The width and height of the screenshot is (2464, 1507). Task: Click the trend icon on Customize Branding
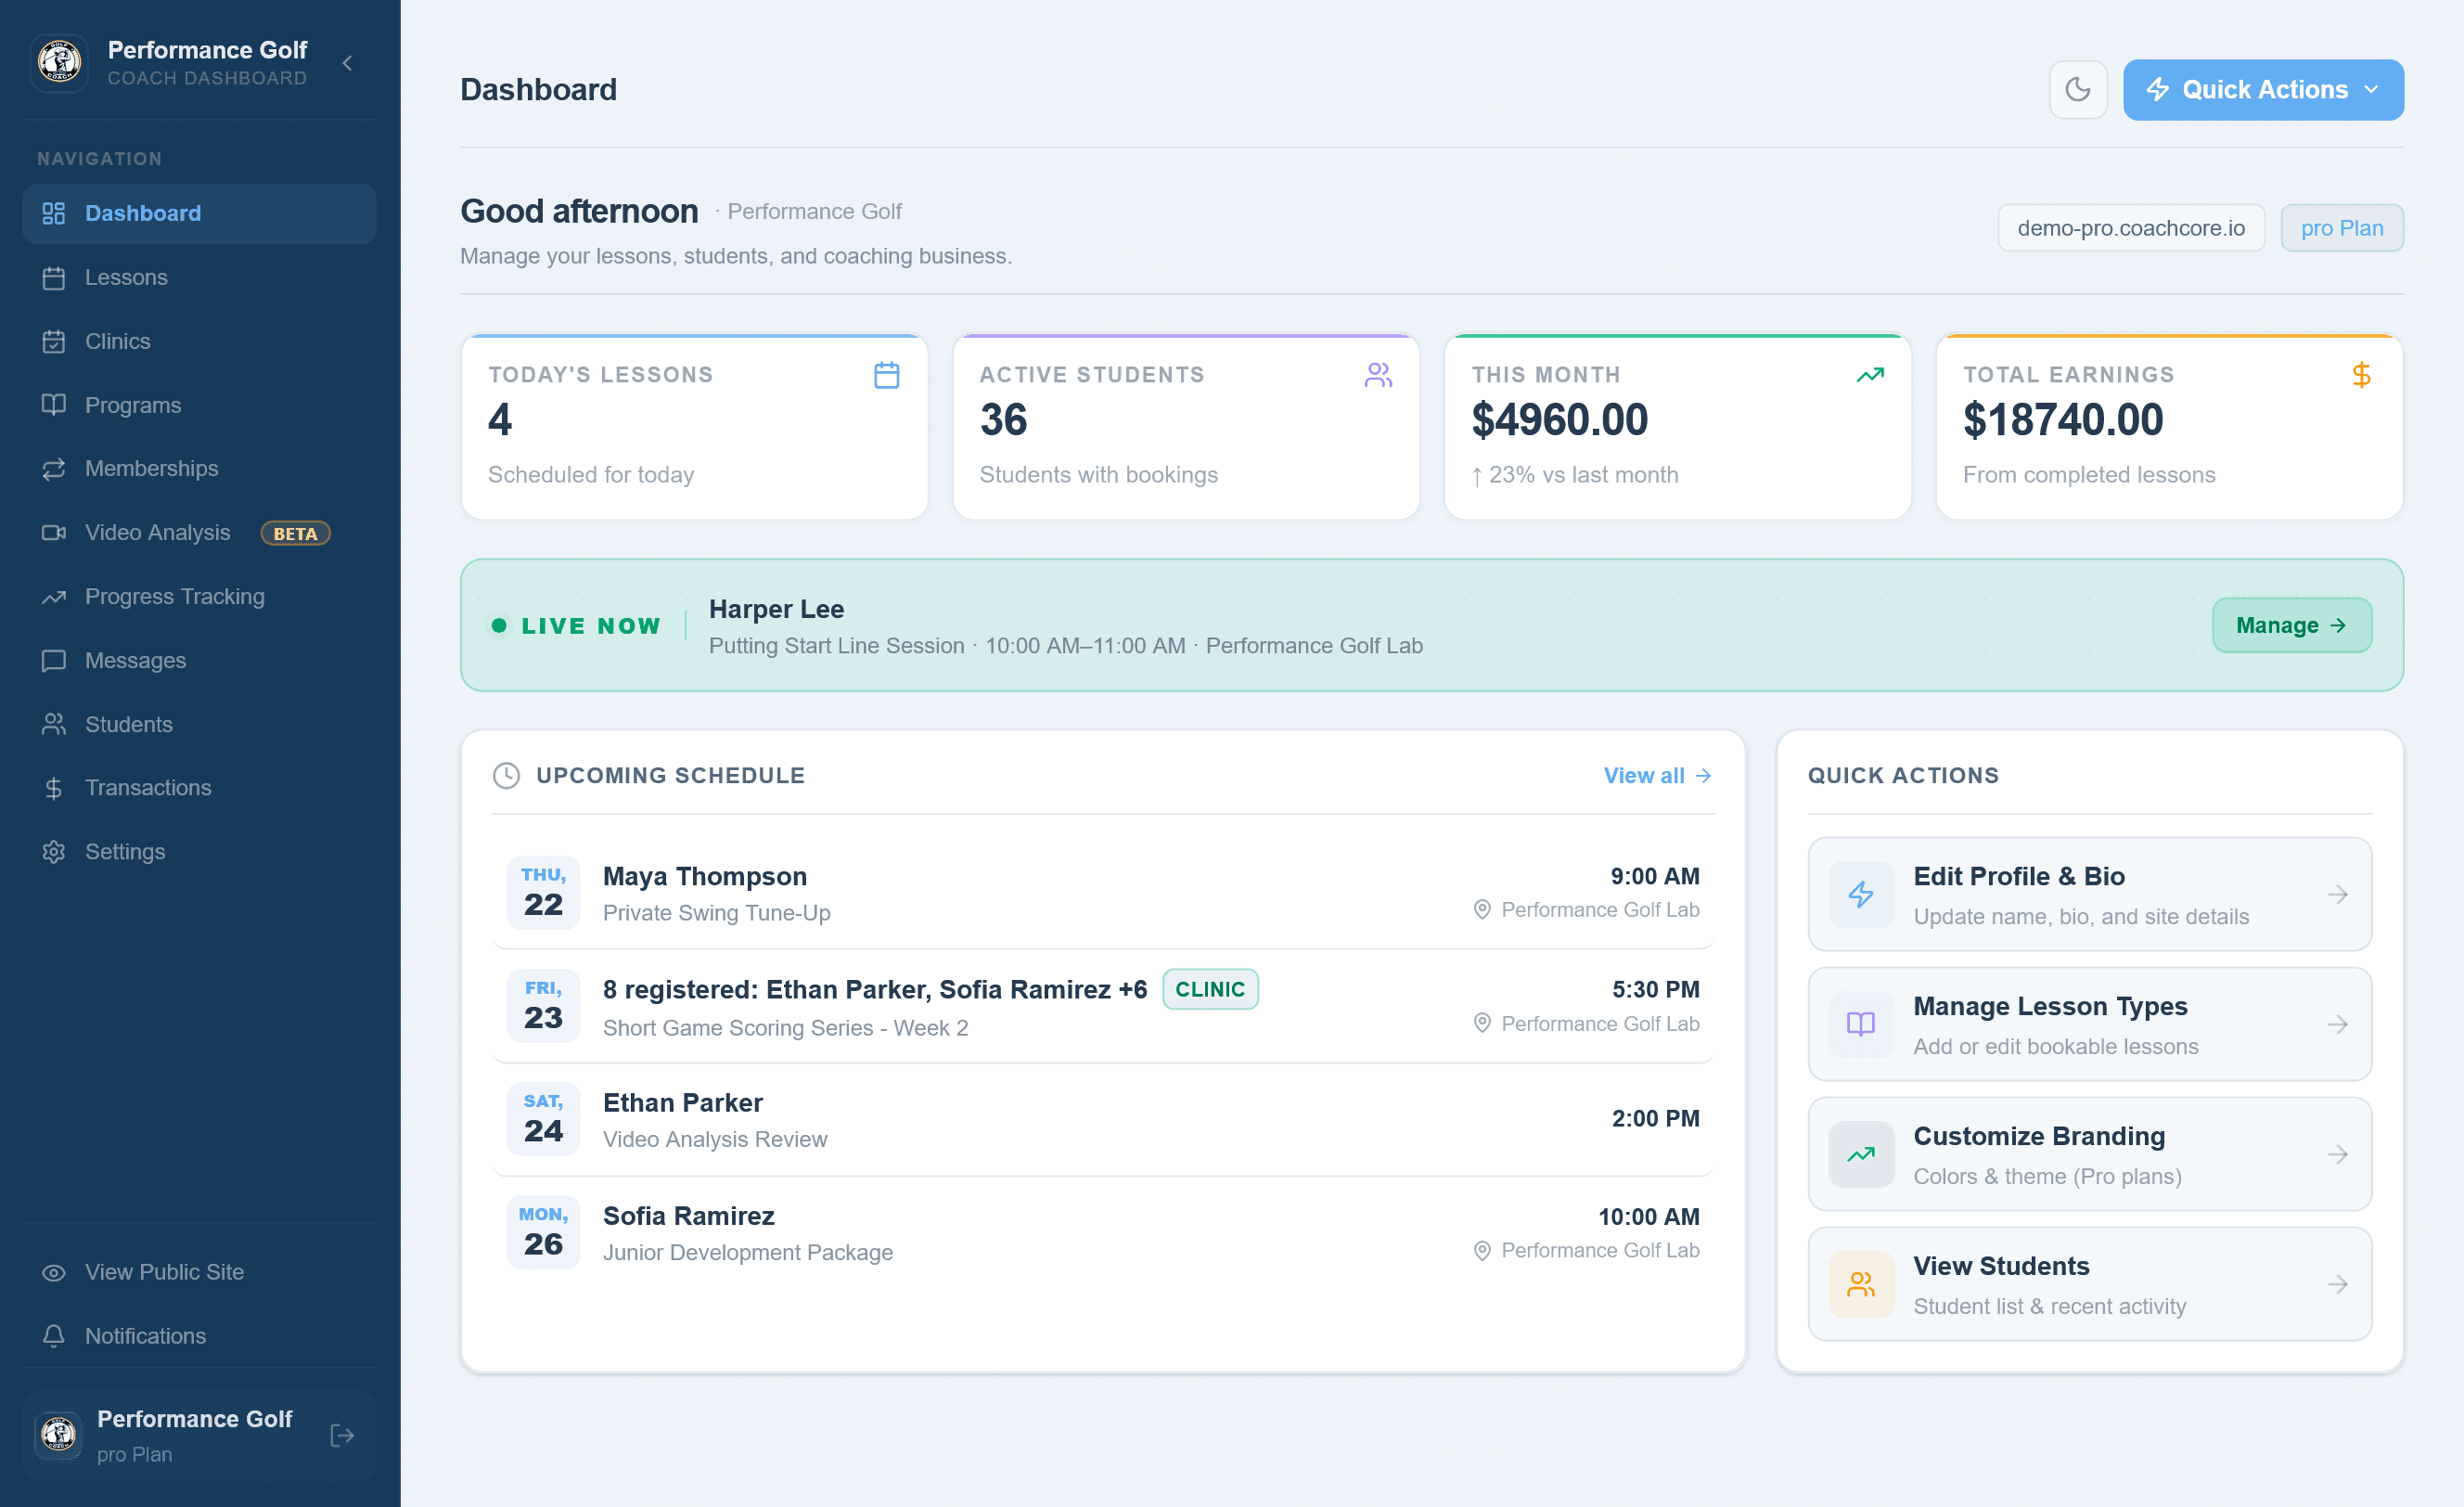coord(1861,1154)
